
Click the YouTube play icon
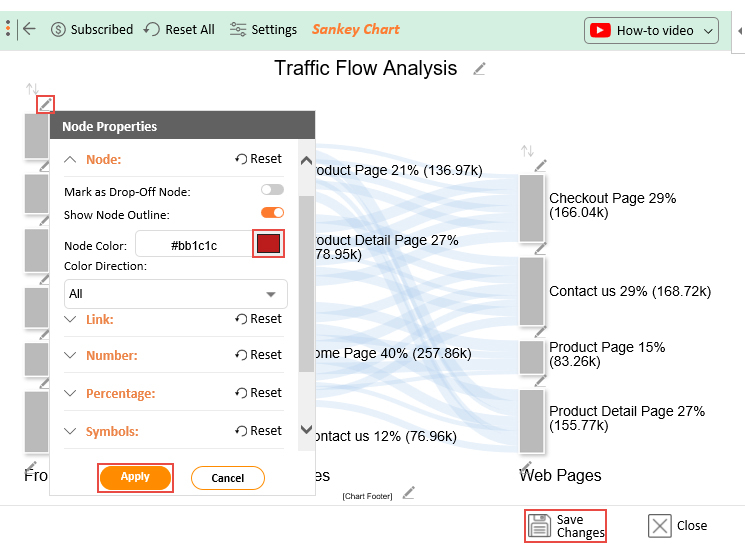600,30
